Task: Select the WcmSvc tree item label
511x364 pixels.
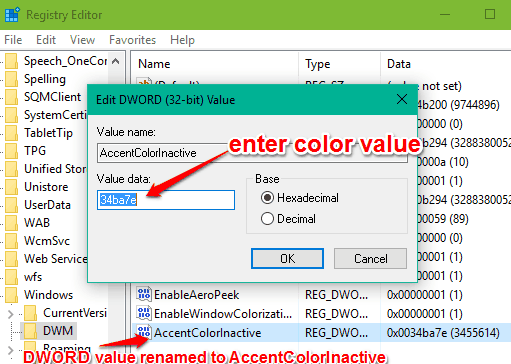Action: 47,241
